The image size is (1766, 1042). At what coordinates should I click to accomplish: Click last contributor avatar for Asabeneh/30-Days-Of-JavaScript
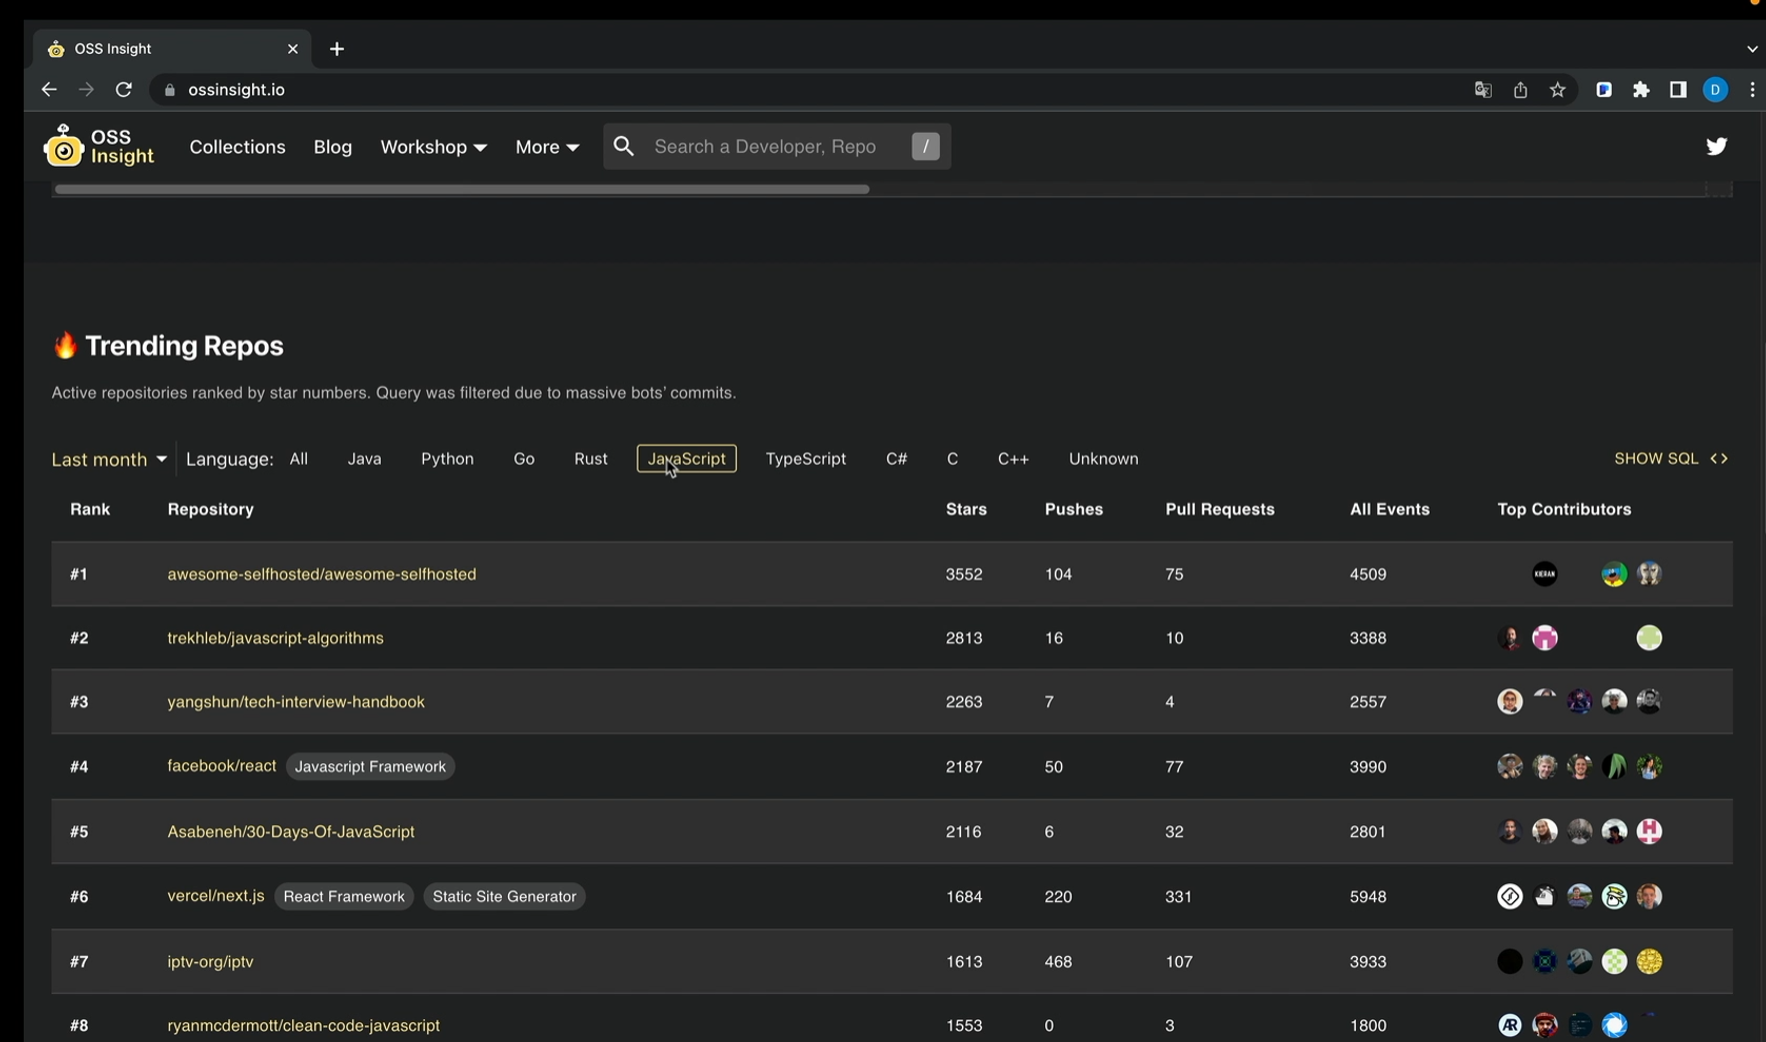click(x=1649, y=832)
